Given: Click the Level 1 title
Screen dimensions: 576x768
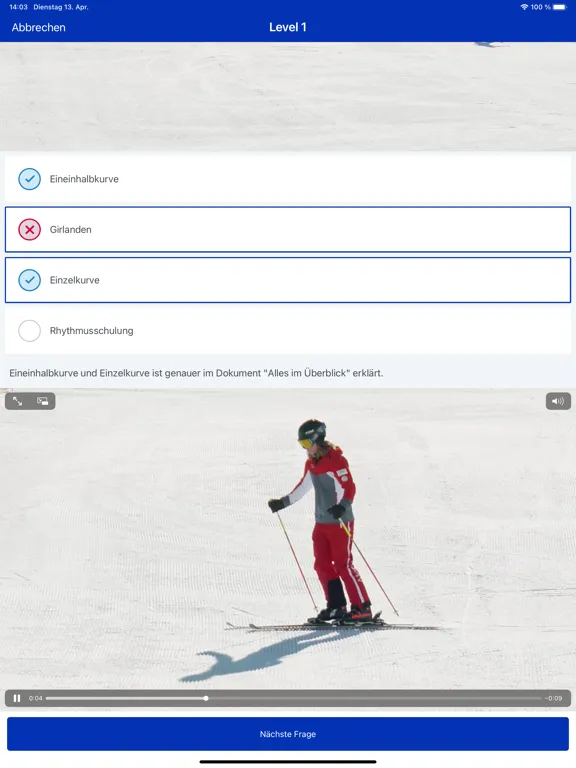Looking at the screenshot, I should (x=288, y=27).
